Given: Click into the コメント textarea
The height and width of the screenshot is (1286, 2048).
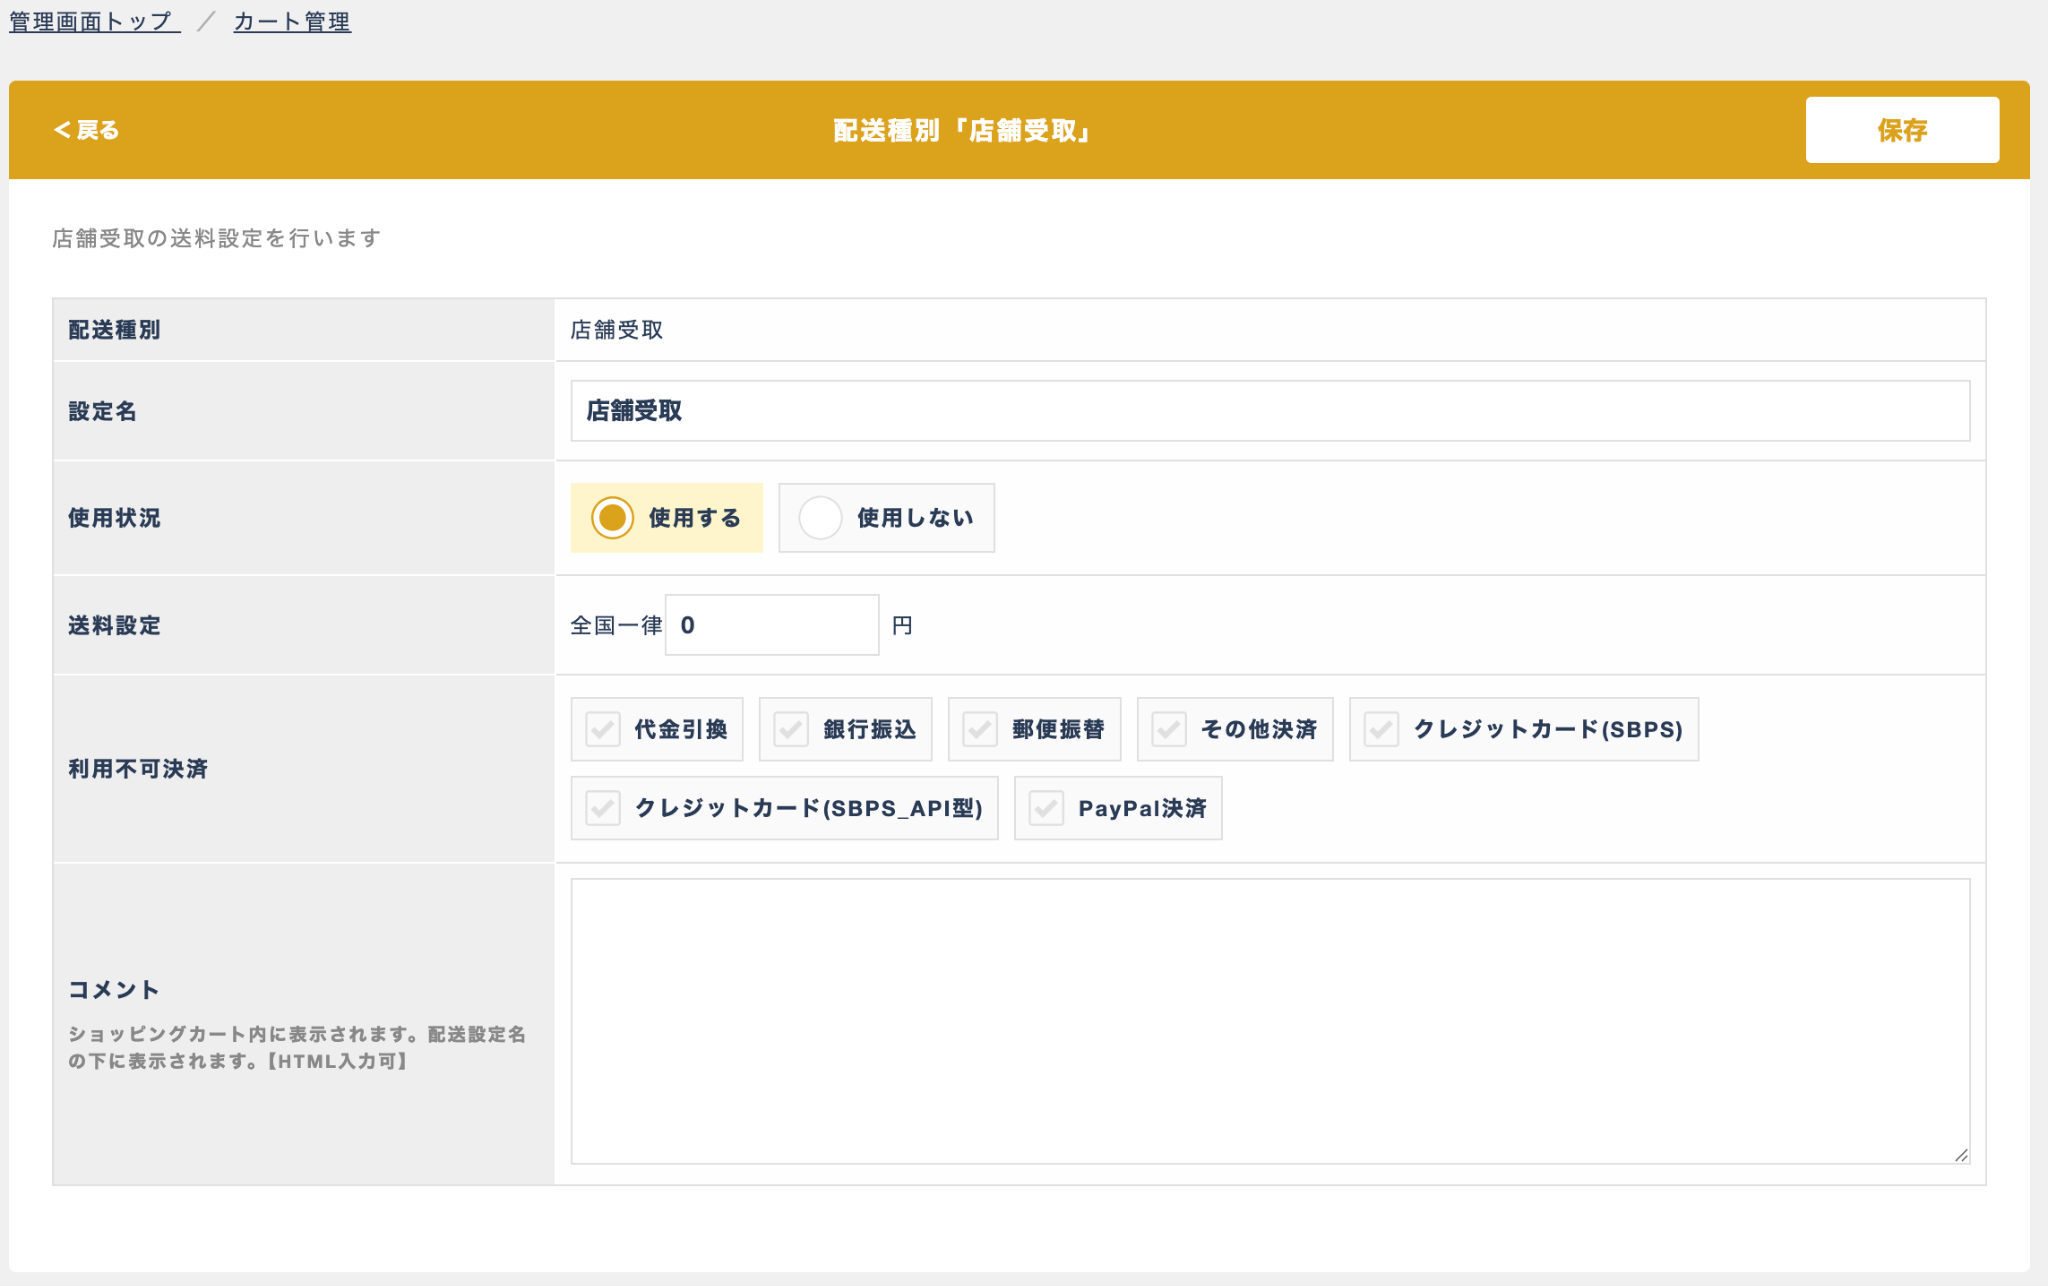Looking at the screenshot, I should tap(1269, 1020).
